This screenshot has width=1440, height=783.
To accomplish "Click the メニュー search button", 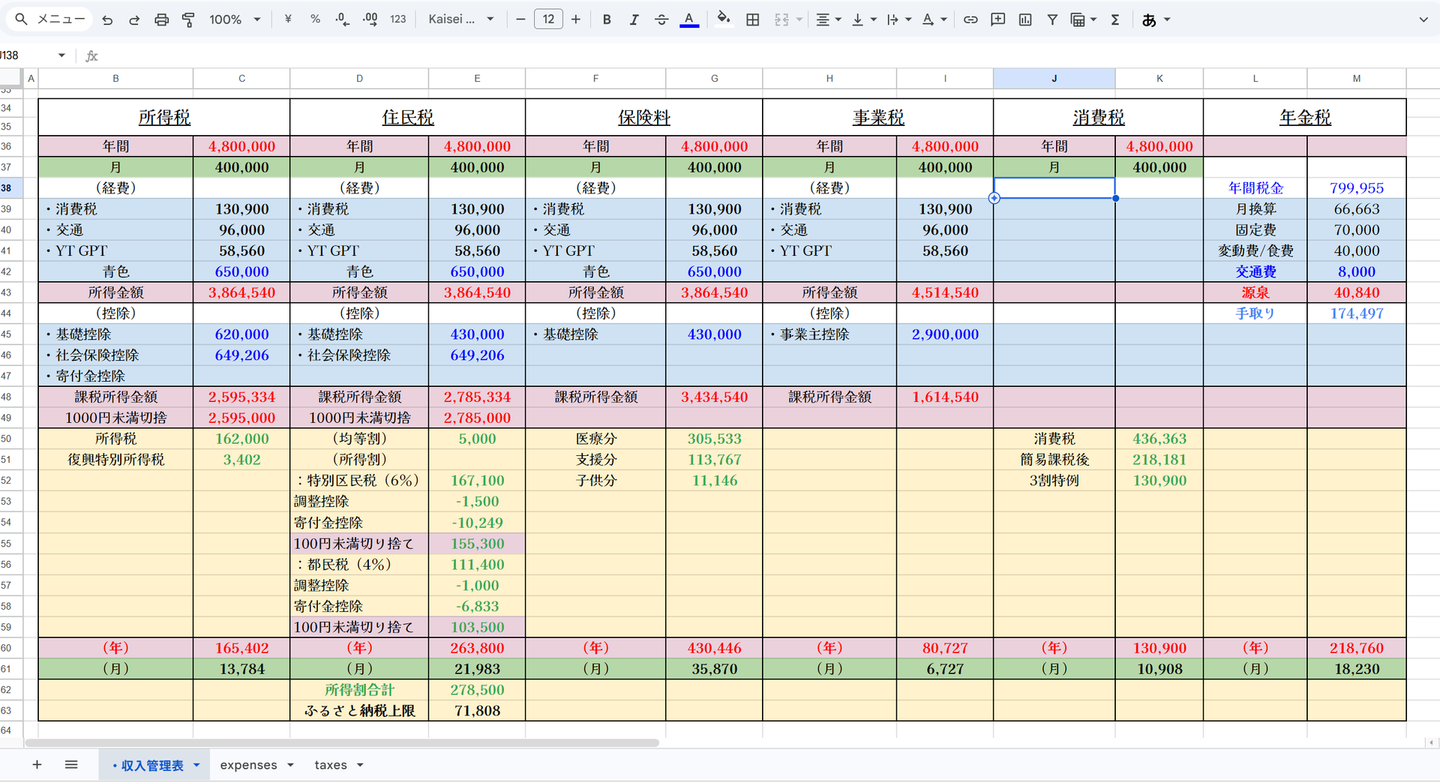I will (48, 19).
